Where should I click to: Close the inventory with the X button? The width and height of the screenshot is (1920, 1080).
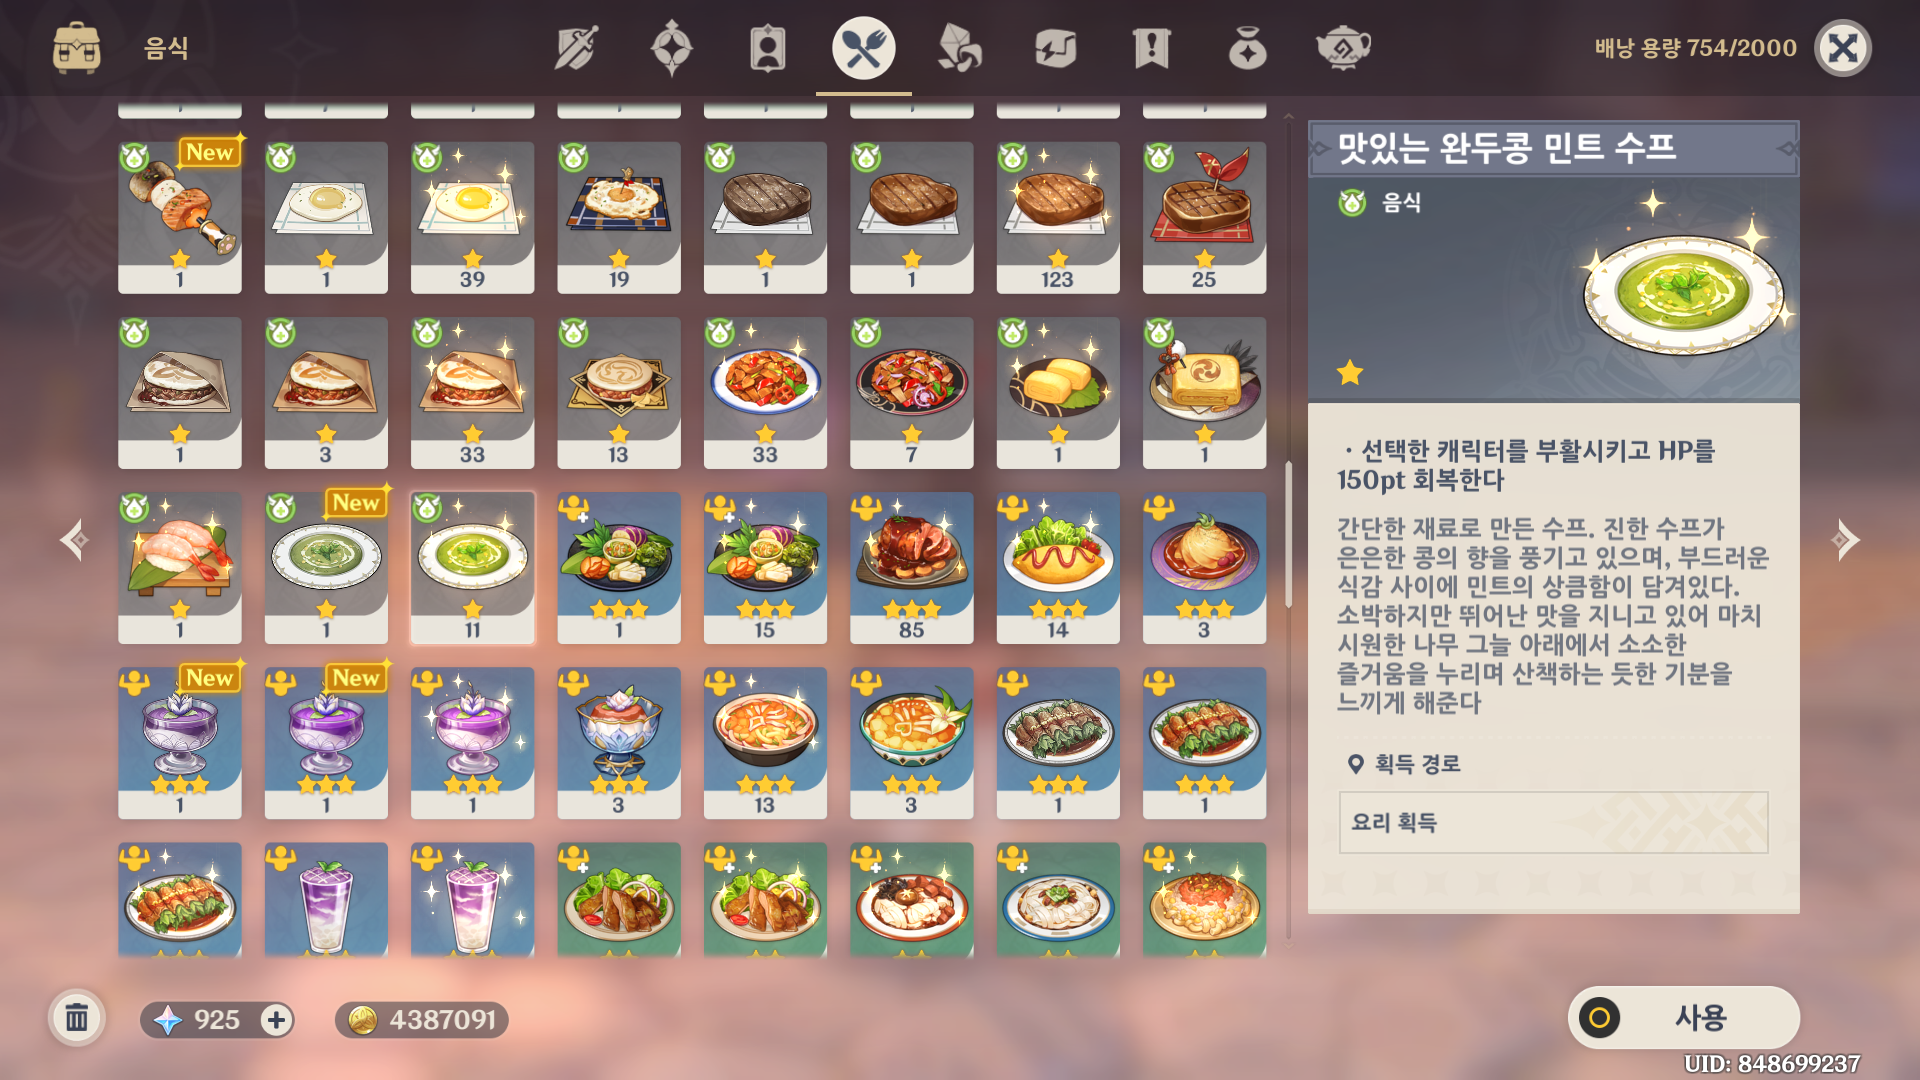(x=1843, y=48)
